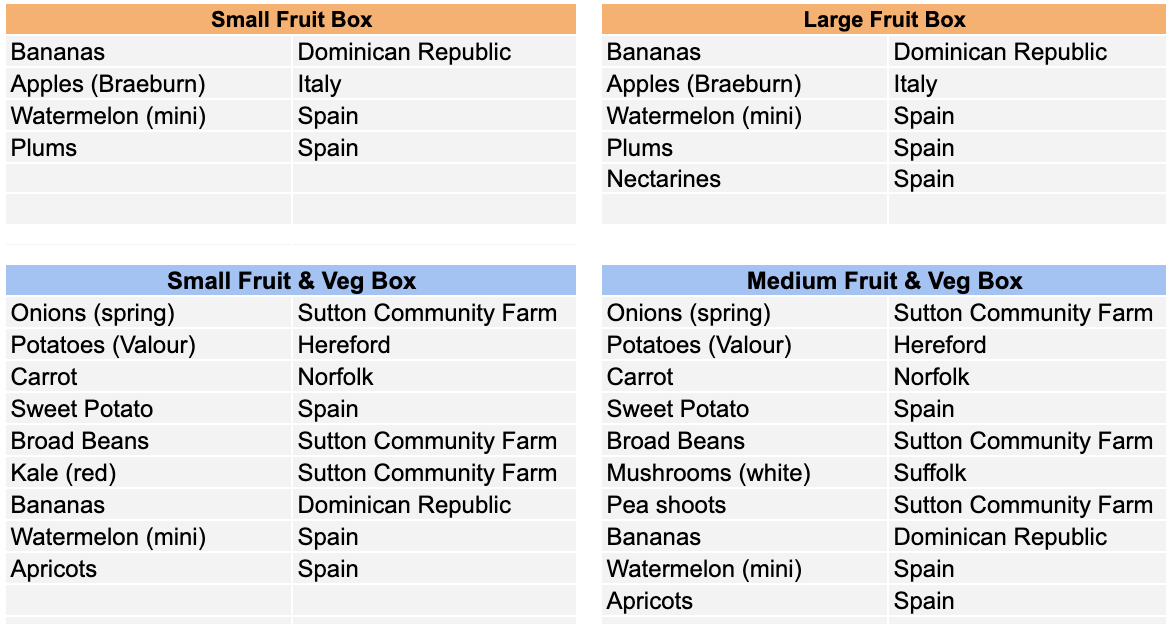
Task: Click Onions (spring) in Small Fruit & Veg Box
Action: click(x=149, y=313)
